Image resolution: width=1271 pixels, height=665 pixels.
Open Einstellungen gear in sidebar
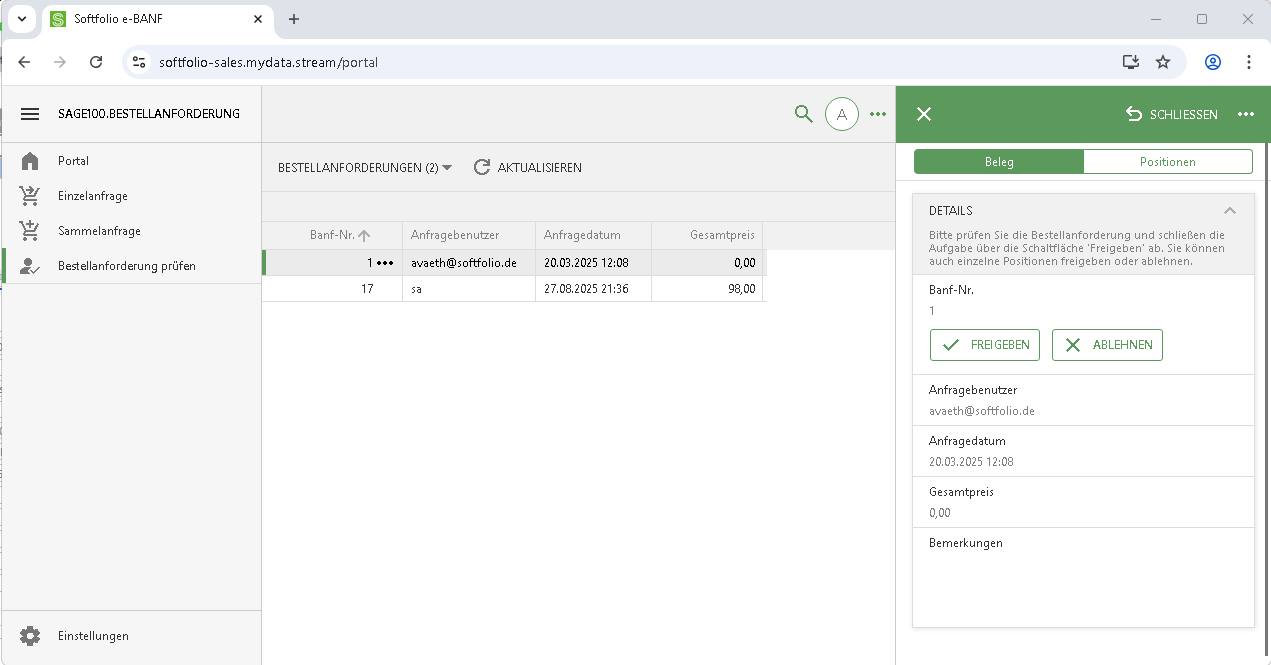pos(30,636)
